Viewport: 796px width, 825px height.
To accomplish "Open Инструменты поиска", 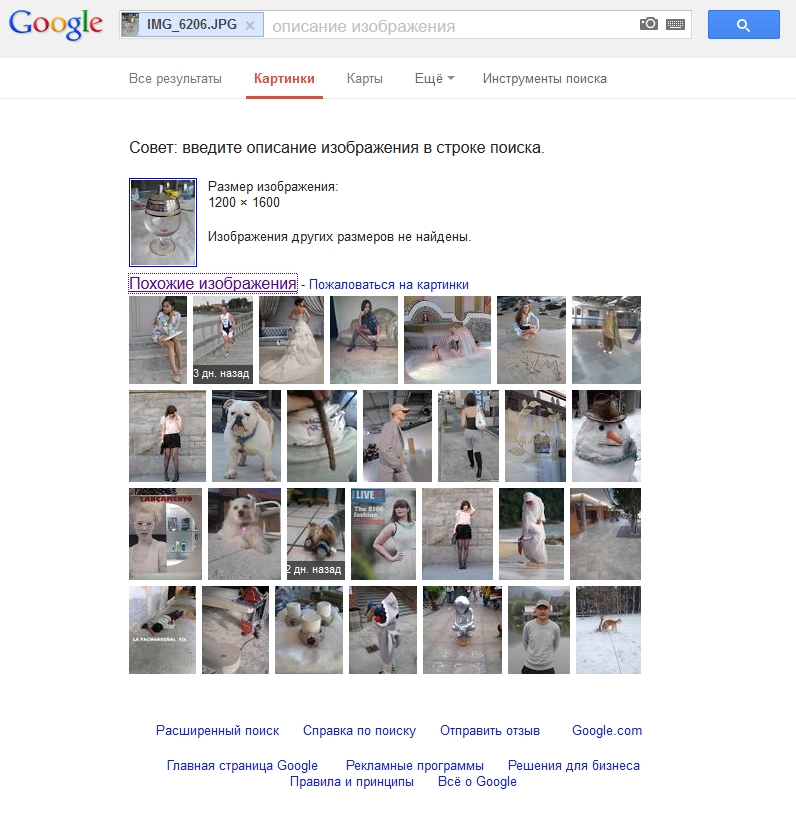I will 545,79.
